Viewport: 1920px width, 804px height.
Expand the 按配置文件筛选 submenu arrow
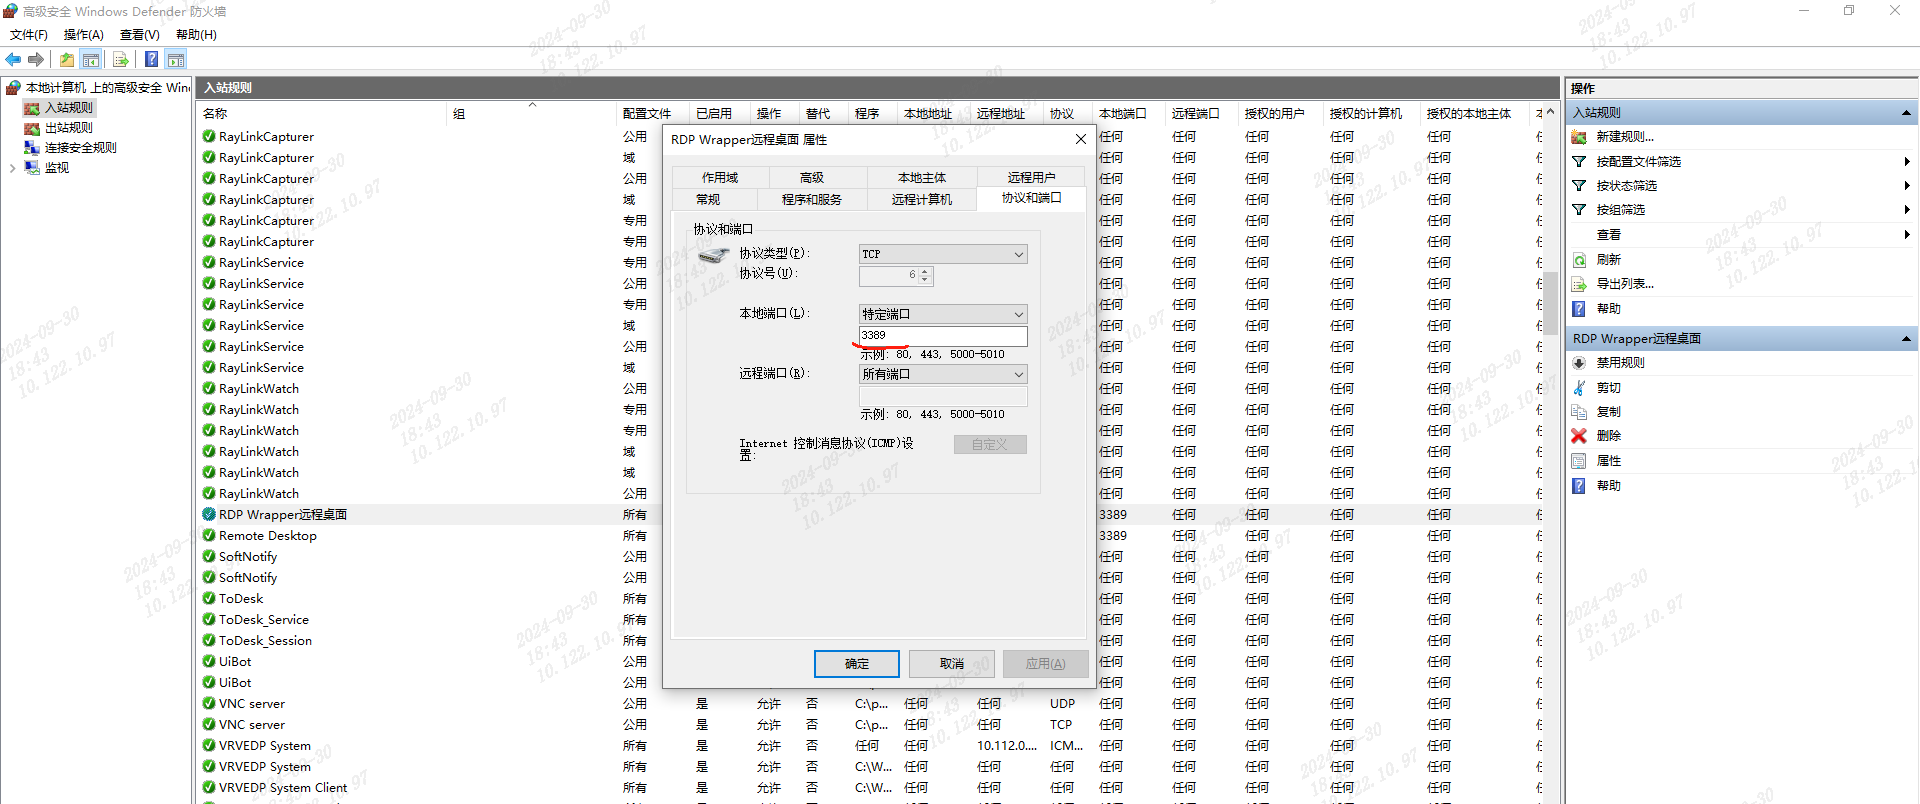(1907, 161)
